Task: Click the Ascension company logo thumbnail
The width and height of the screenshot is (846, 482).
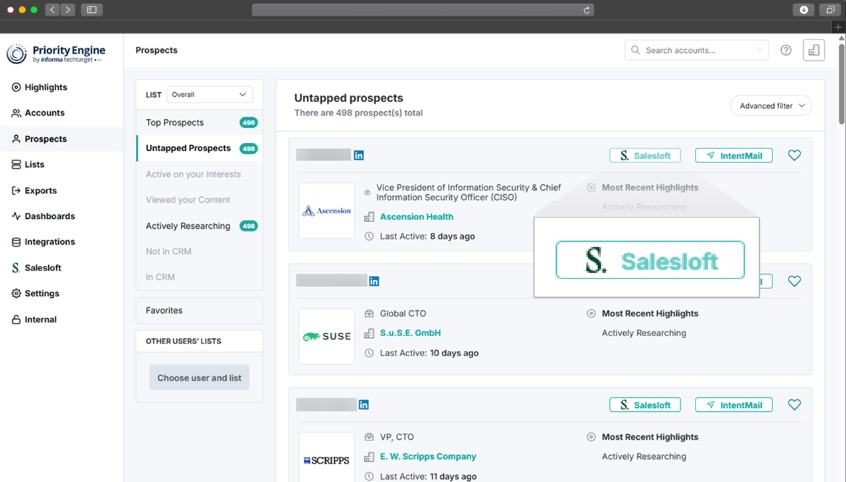Action: (326, 211)
